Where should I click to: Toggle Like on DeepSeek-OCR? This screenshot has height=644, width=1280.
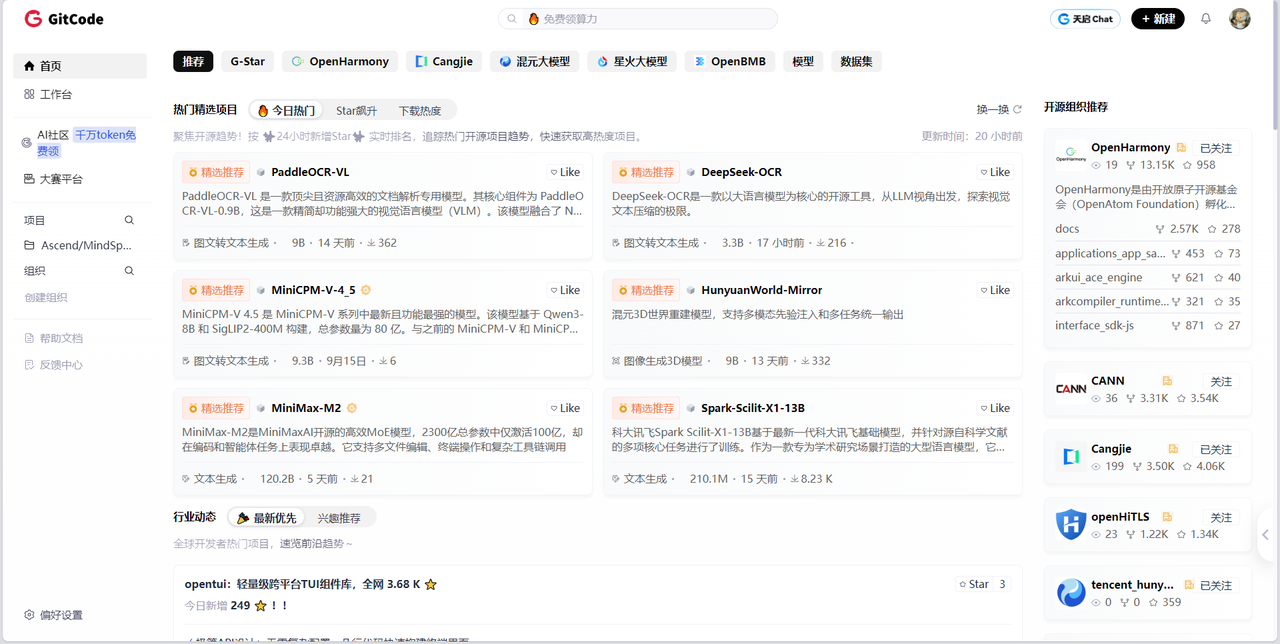click(x=995, y=172)
